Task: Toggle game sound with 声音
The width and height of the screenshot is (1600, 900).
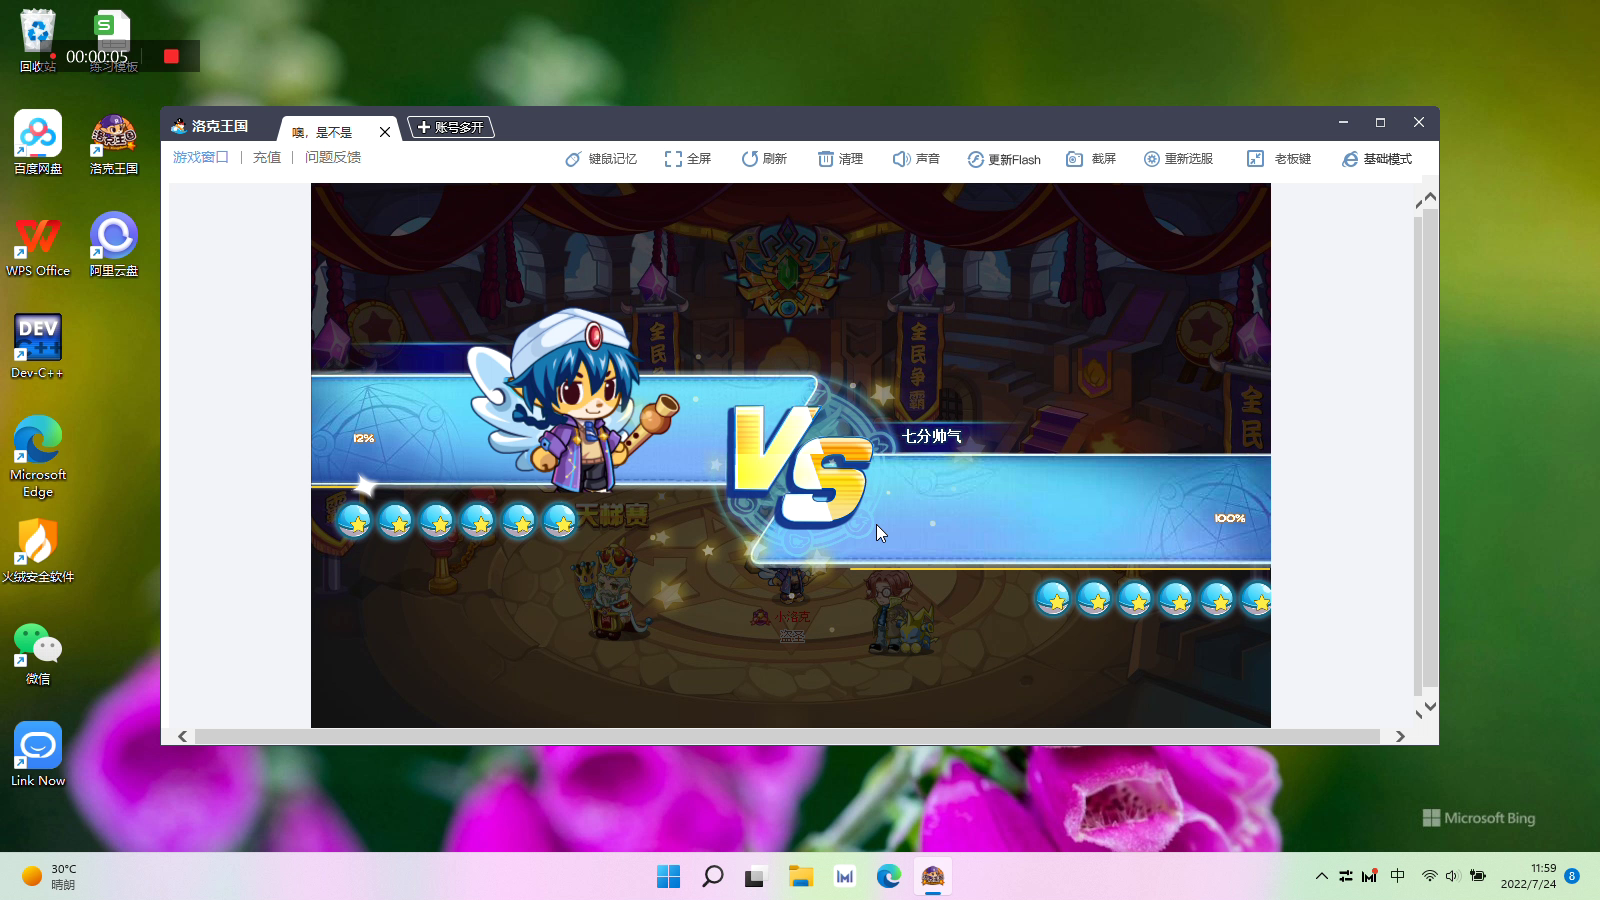Action: [916, 159]
